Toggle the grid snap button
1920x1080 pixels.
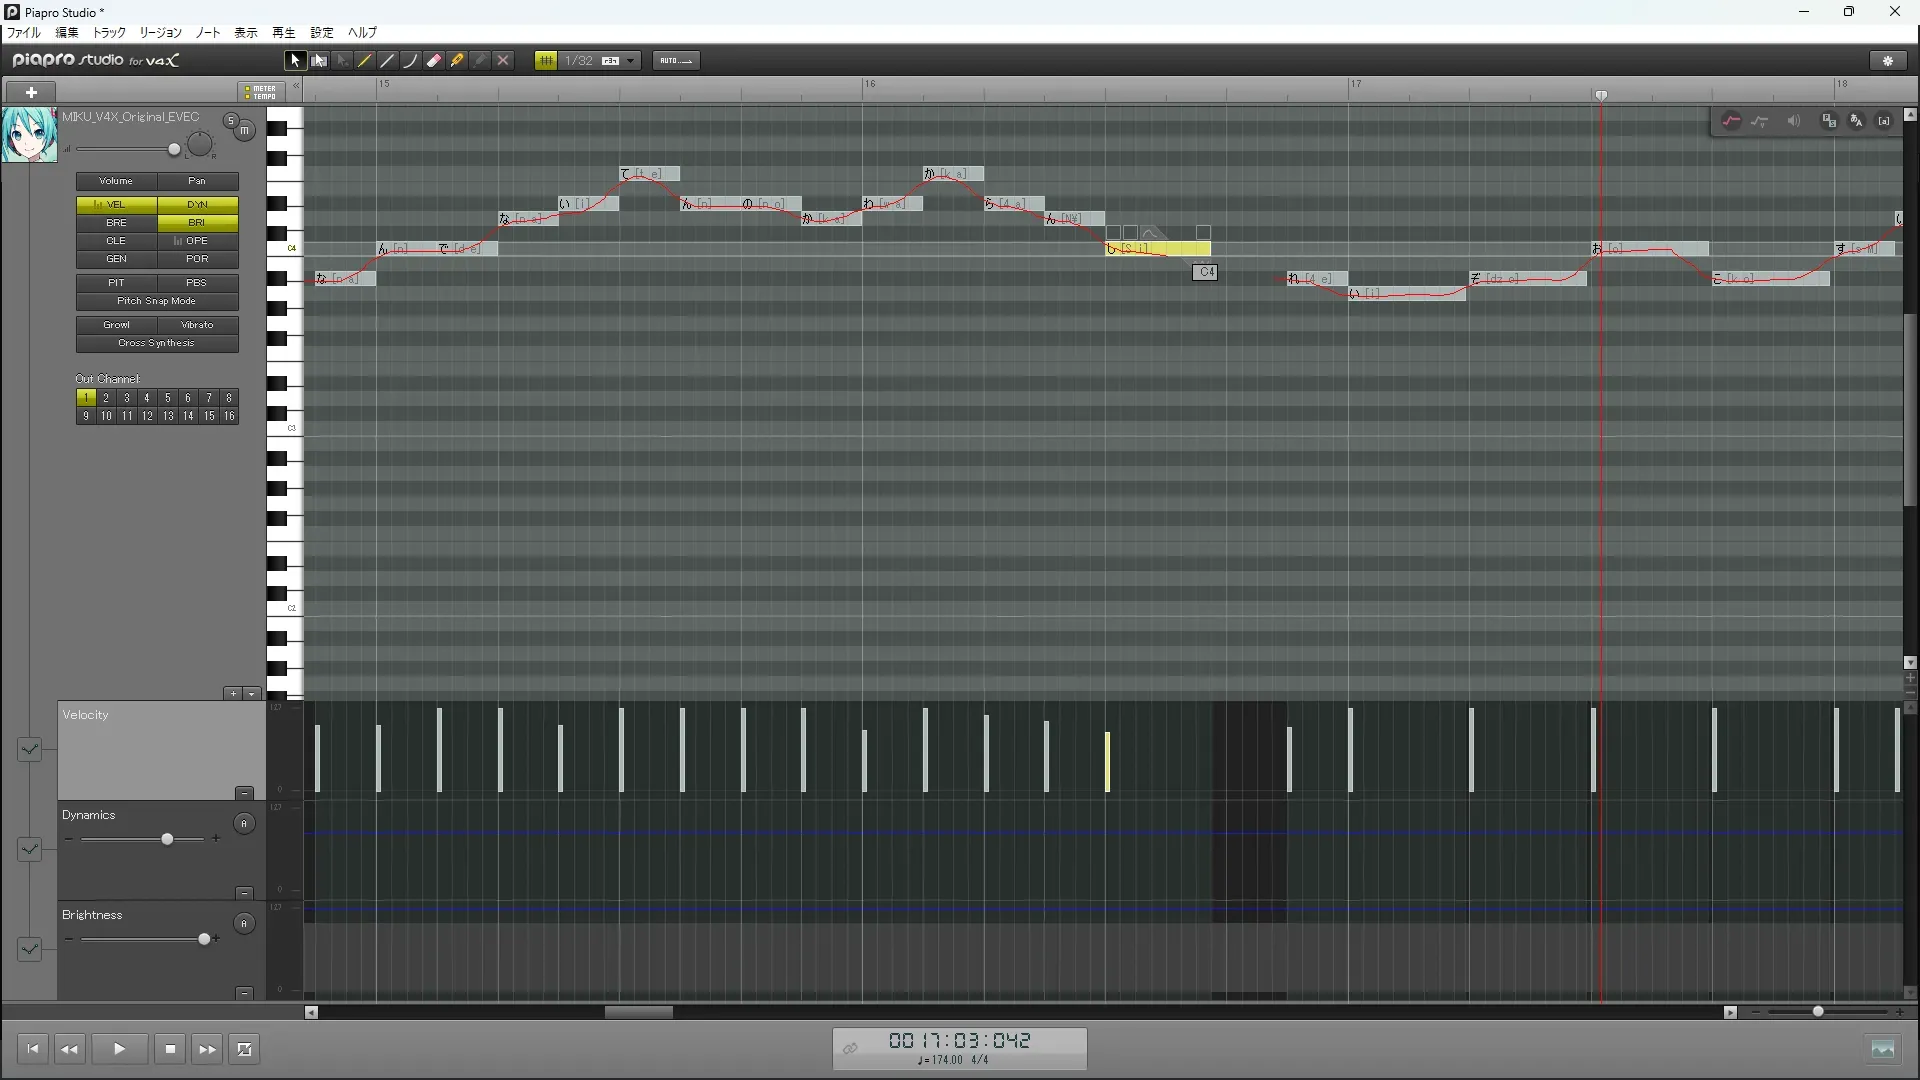coord(546,61)
